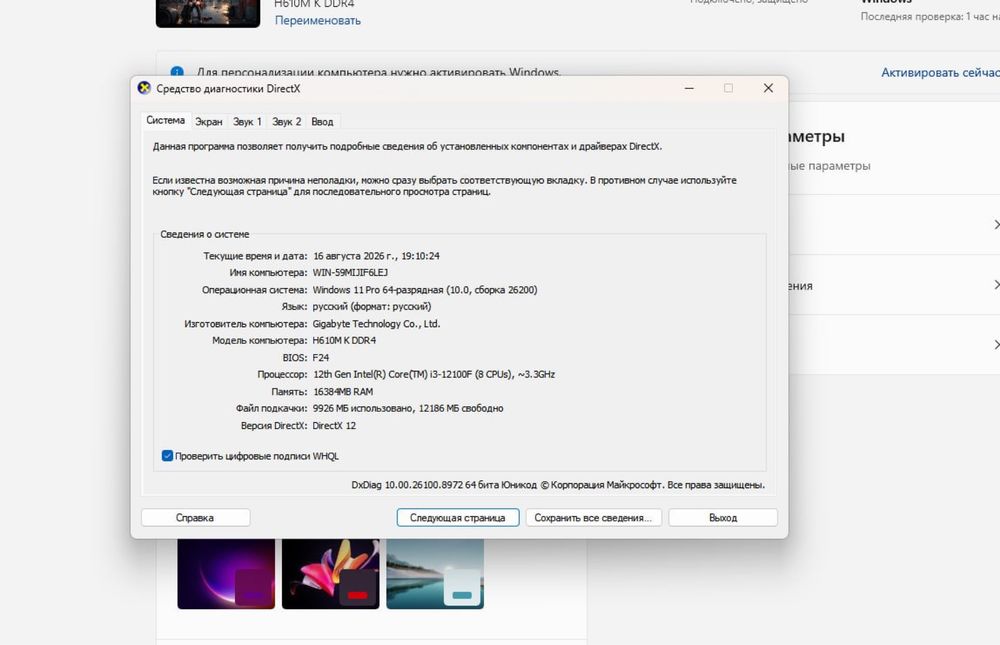Image resolution: width=1000 pixels, height=645 pixels.
Task: Click the info icon in activation banner
Action: coord(177,71)
